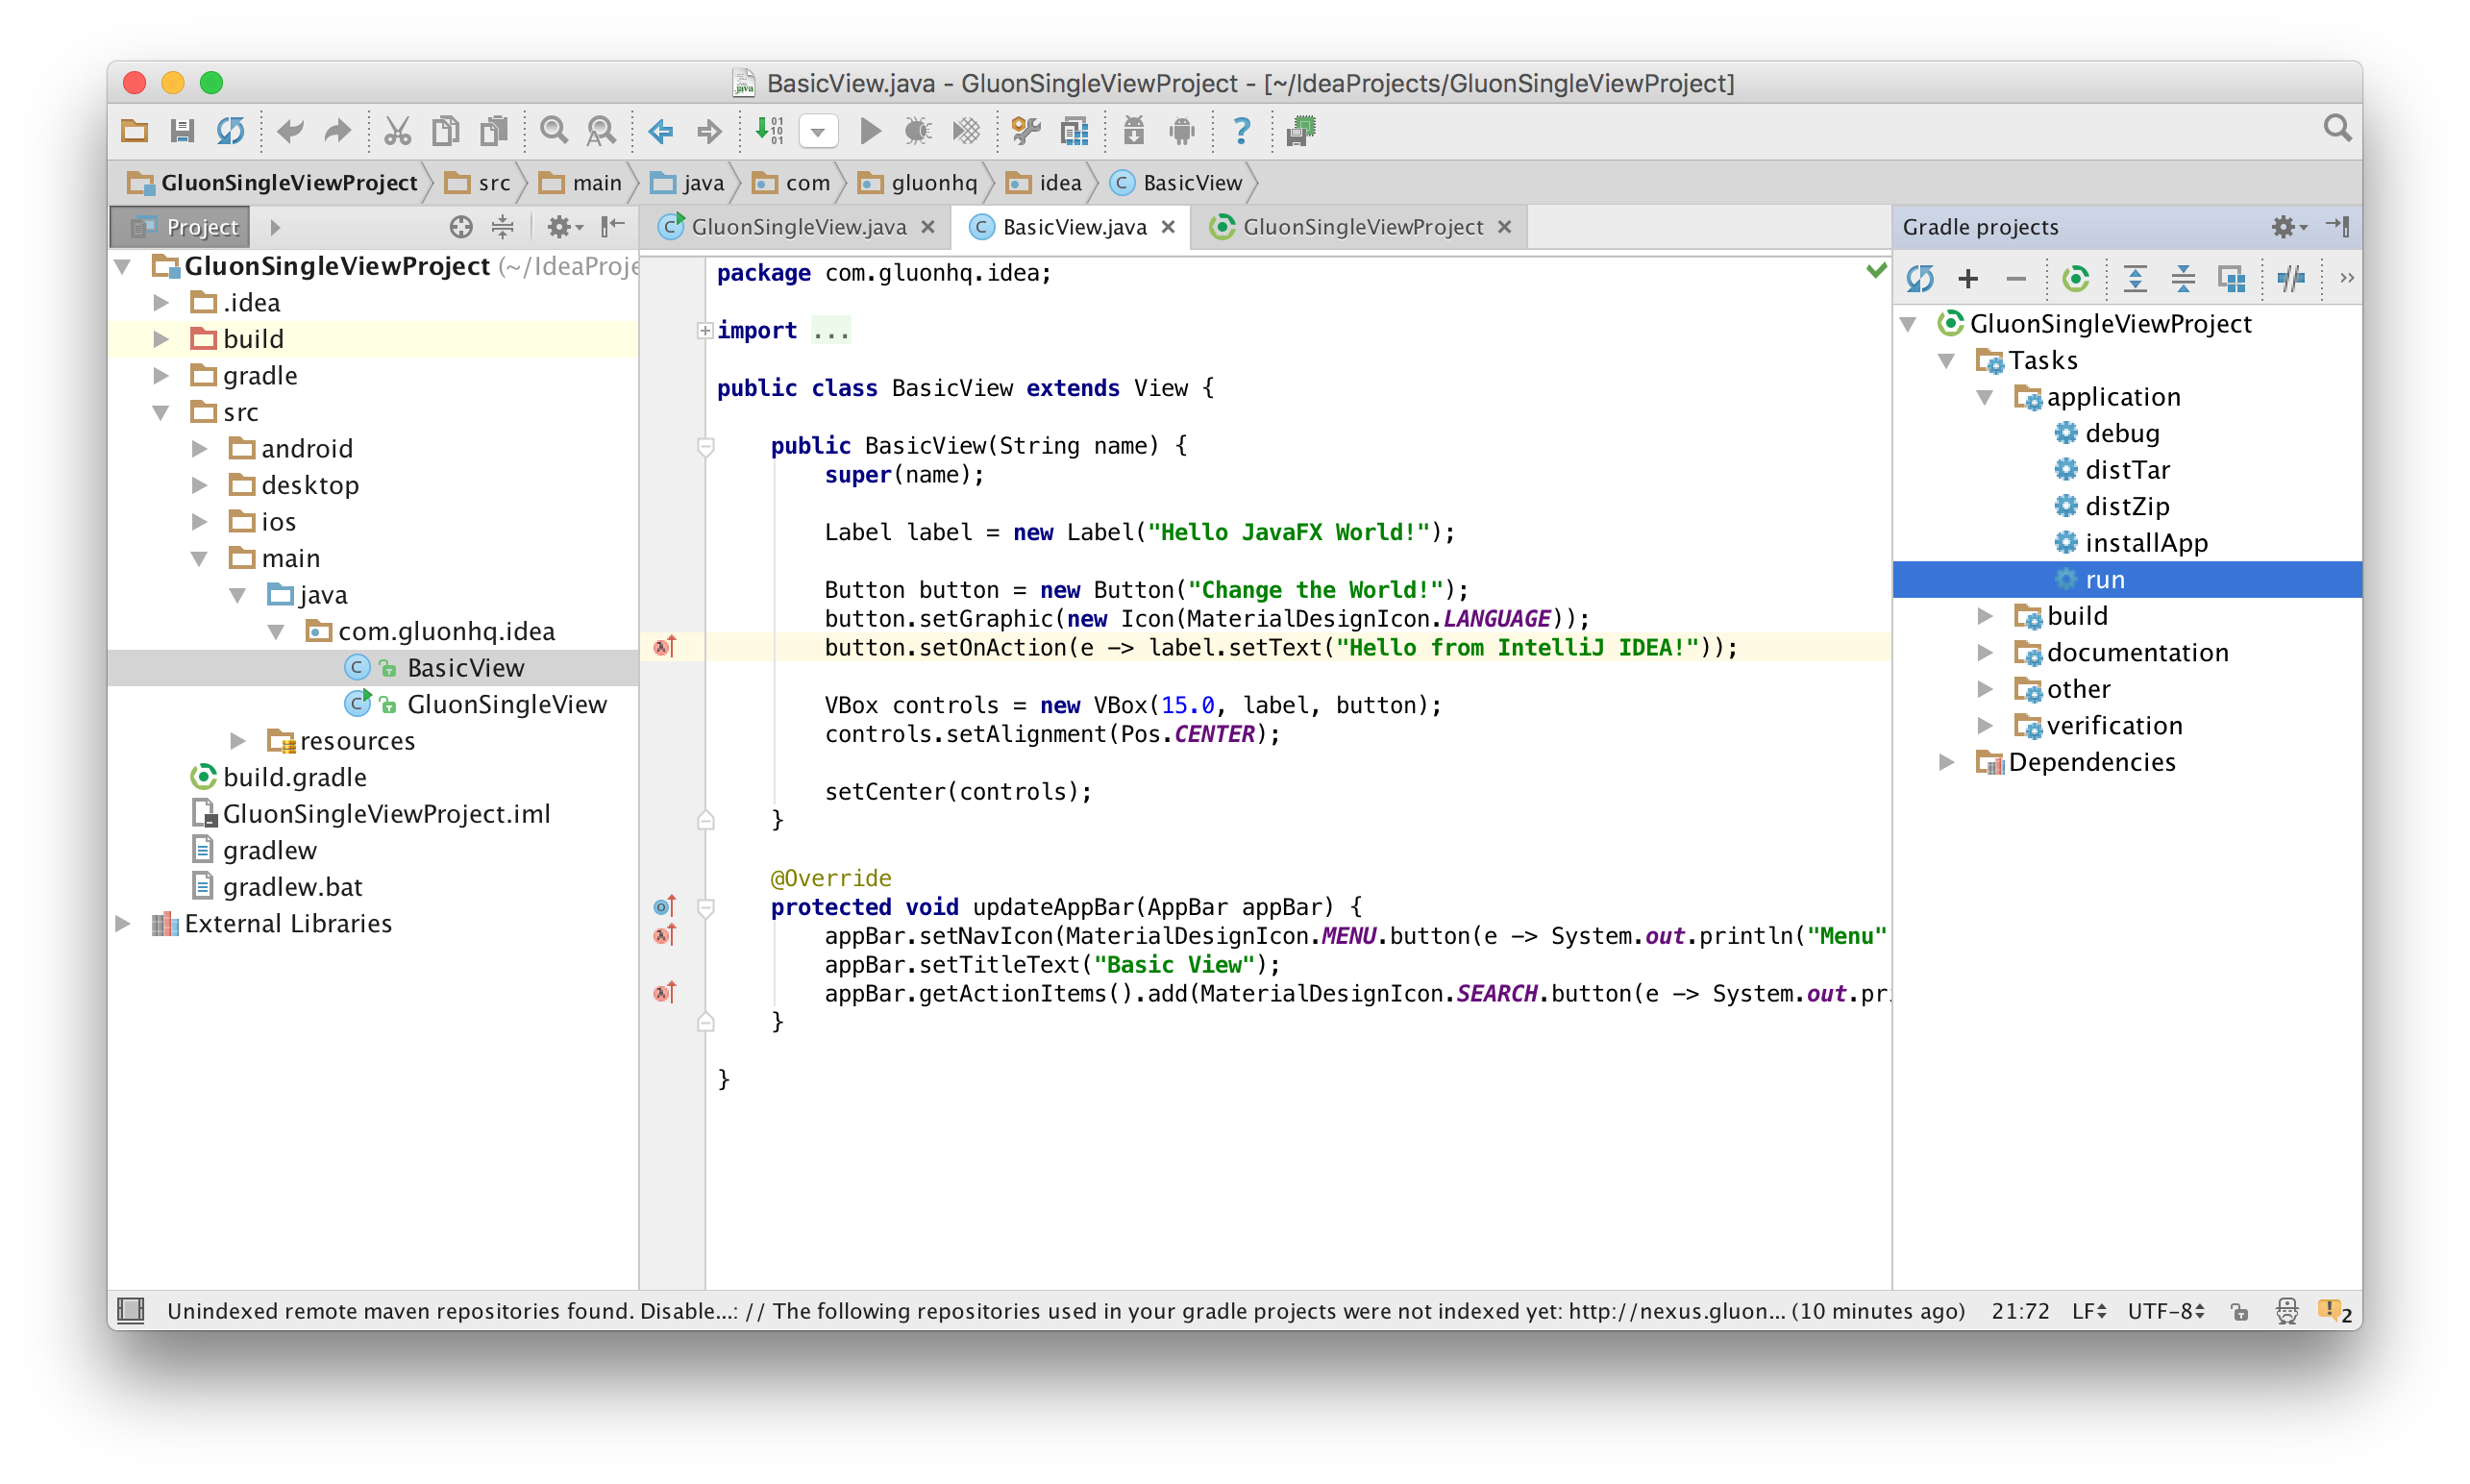Click the Paste clipboard icon
Screen dimensions: 2470x1484
(494, 131)
